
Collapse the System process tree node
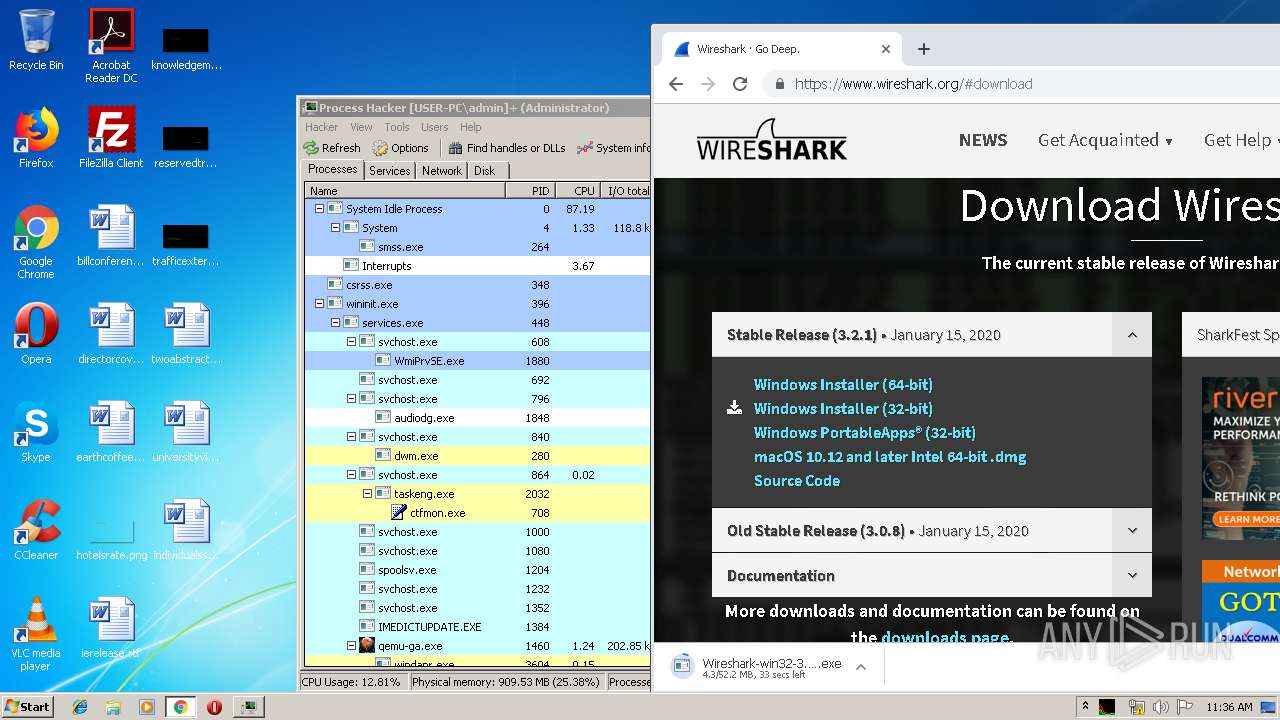(336, 228)
